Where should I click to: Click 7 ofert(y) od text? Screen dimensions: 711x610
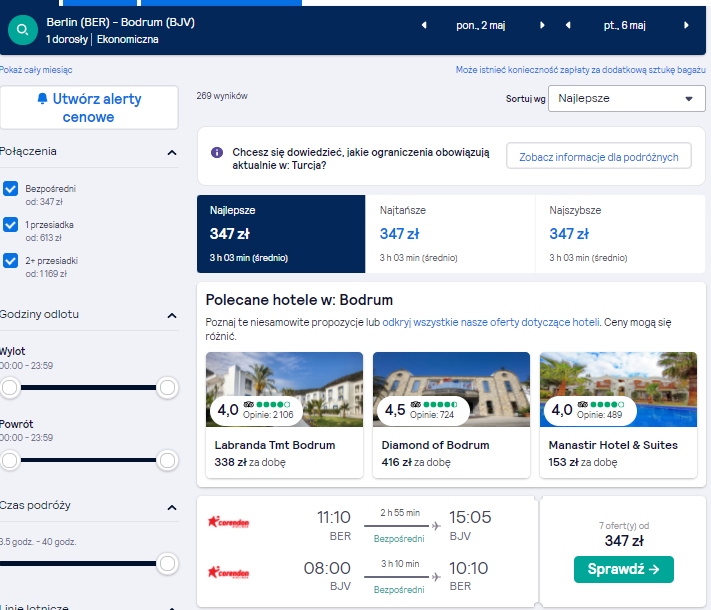[624, 526]
